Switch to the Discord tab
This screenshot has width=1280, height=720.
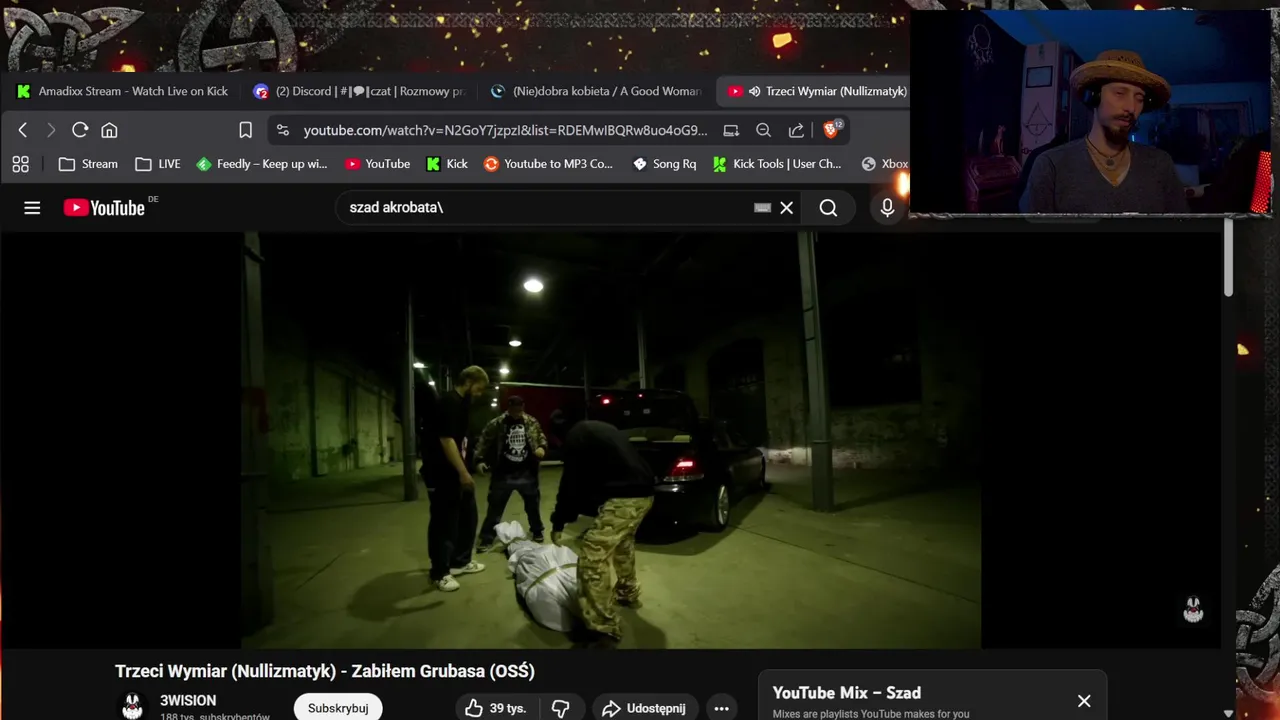[359, 91]
